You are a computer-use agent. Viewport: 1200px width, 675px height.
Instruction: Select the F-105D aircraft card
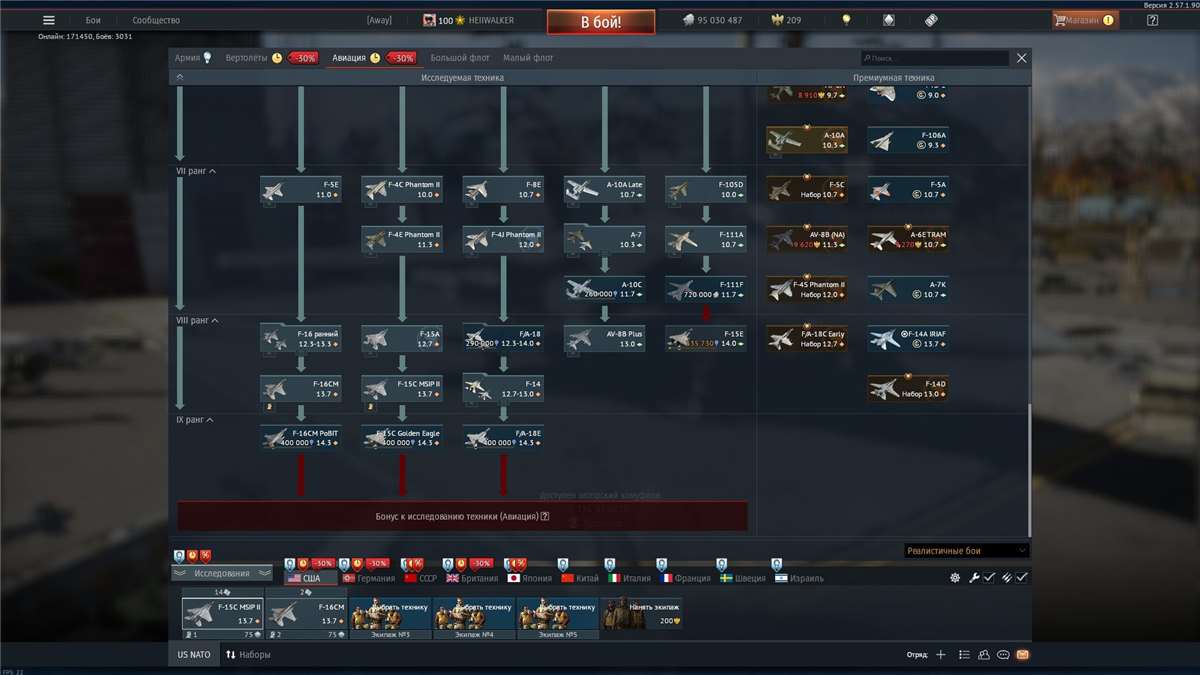(706, 190)
